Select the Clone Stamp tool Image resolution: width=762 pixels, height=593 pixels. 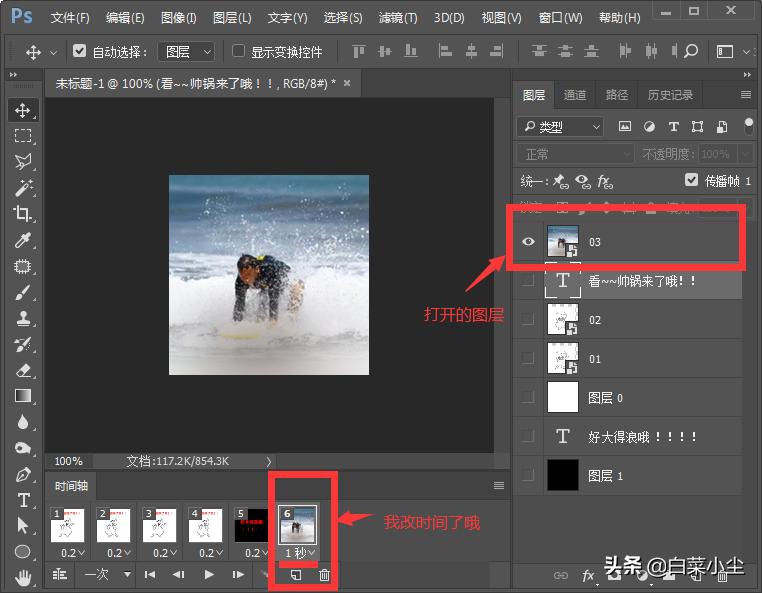pos(22,319)
